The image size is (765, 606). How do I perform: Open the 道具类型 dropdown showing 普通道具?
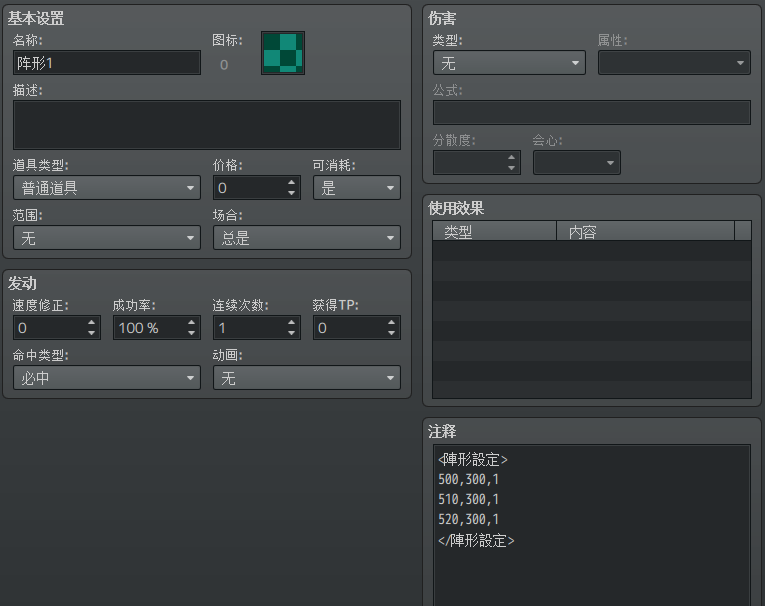107,188
